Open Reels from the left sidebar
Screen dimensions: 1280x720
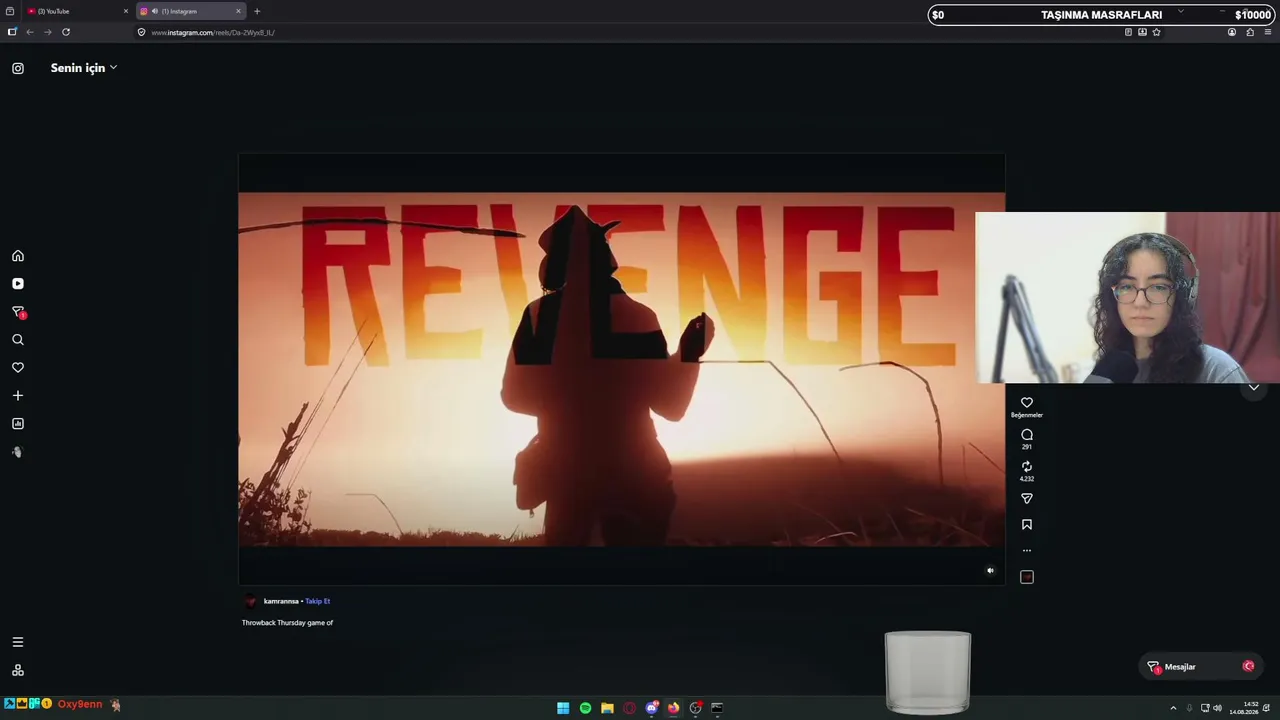[18, 284]
